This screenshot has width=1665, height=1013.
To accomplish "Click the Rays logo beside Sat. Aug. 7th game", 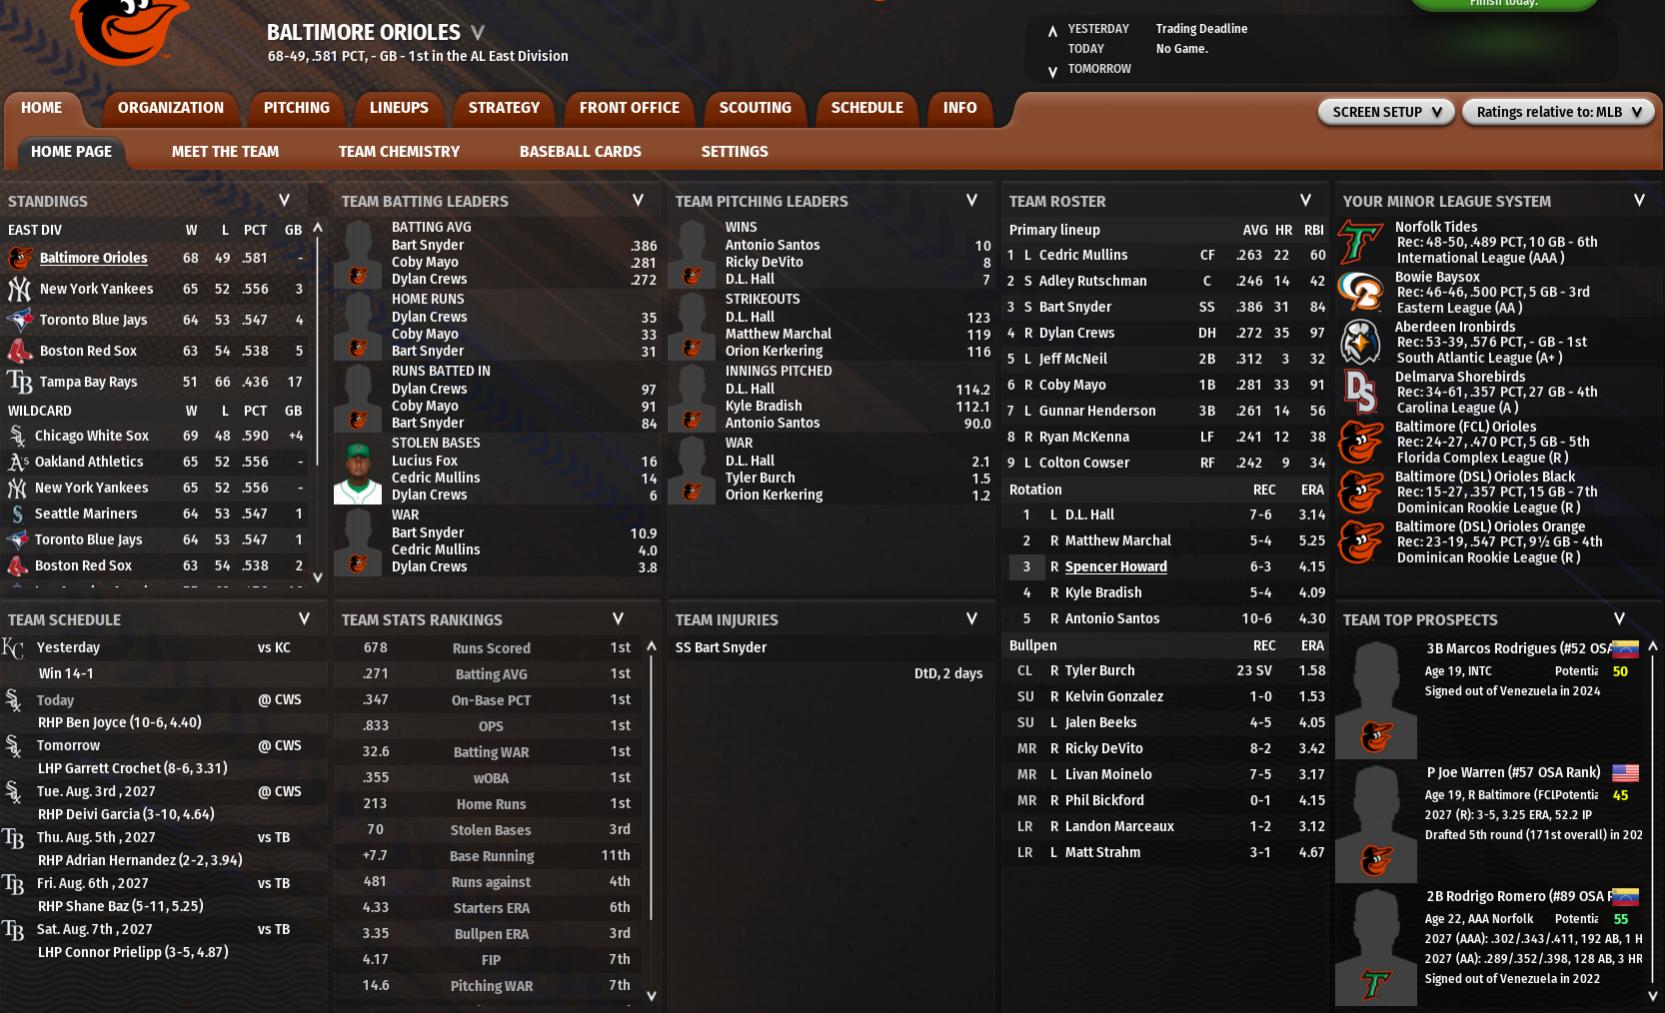I will [13, 930].
